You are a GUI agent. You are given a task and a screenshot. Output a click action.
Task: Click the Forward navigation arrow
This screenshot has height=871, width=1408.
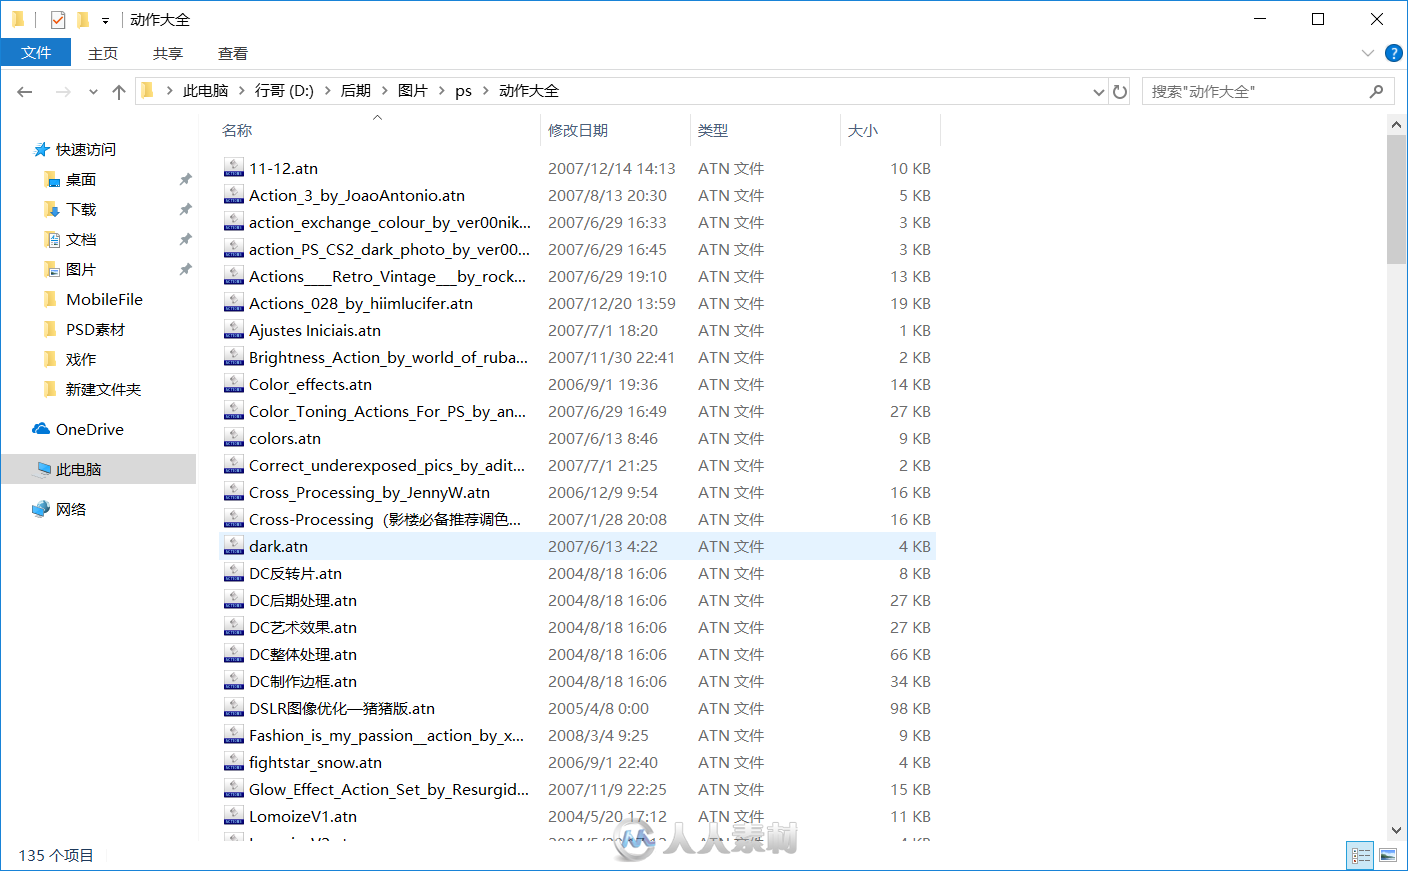coord(63,91)
